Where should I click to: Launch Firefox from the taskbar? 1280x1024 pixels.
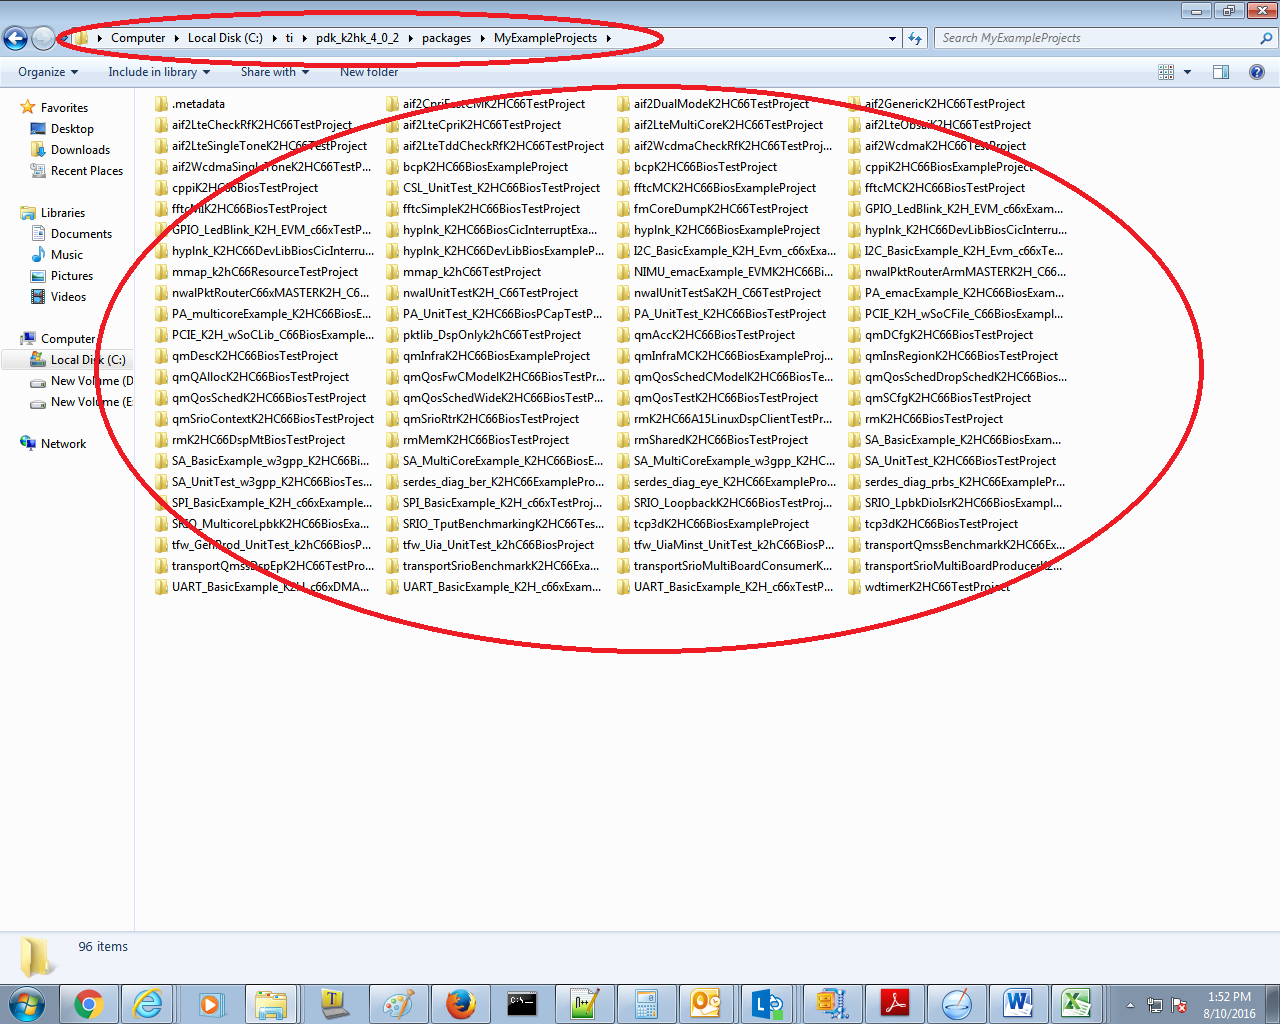pos(461,1004)
